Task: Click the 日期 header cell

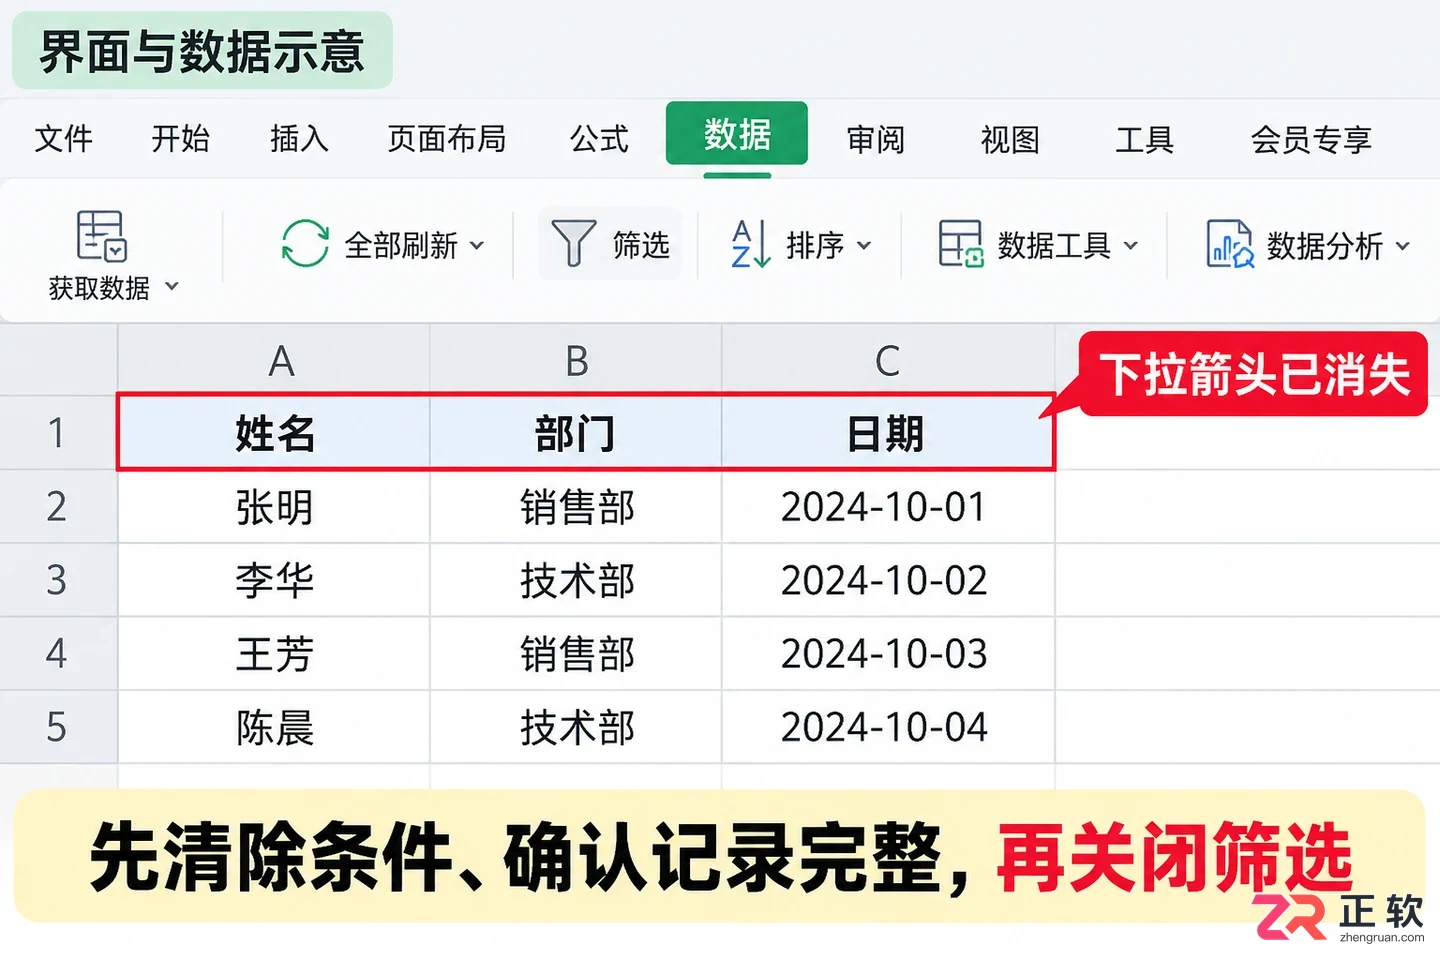Action: pos(888,433)
